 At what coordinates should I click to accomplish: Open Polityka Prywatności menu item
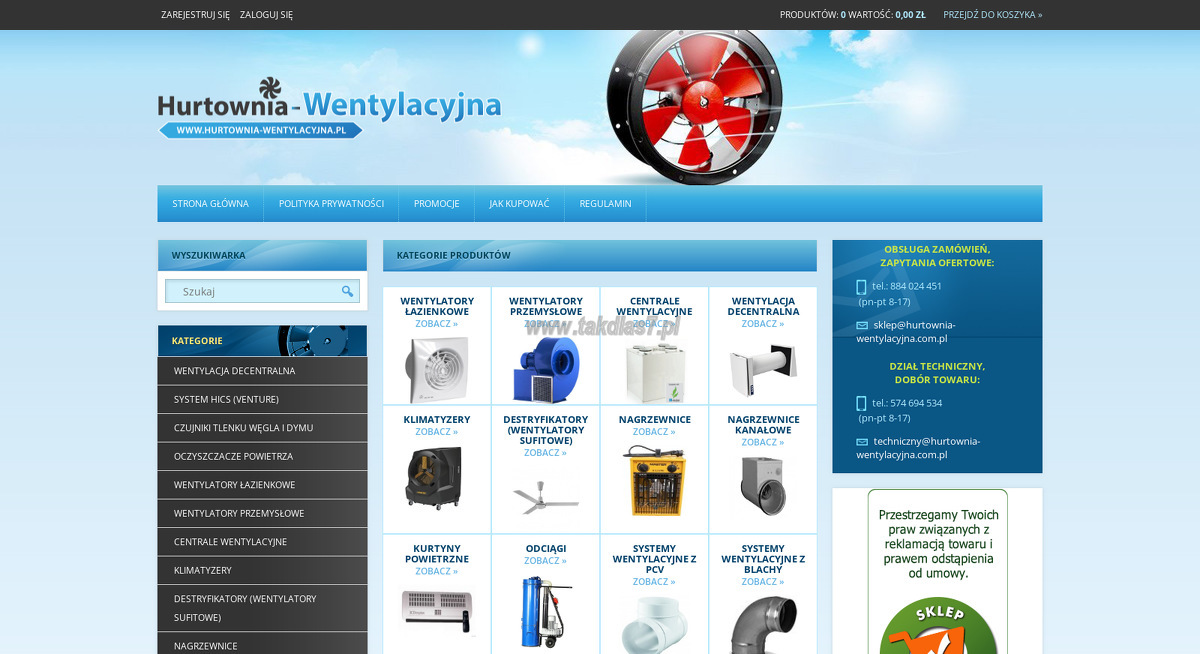pyautogui.click(x=331, y=204)
